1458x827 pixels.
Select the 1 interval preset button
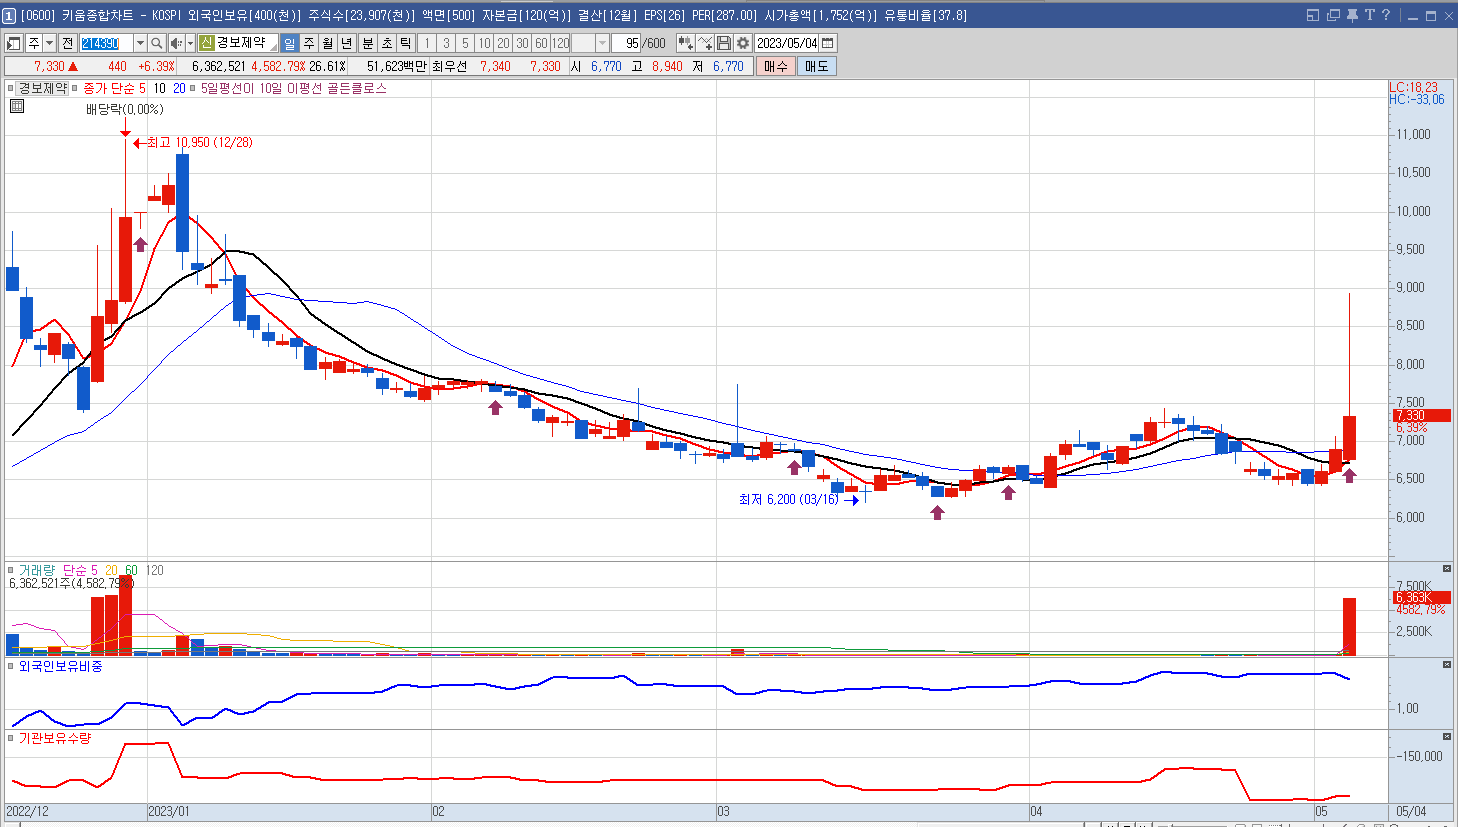tap(427, 43)
